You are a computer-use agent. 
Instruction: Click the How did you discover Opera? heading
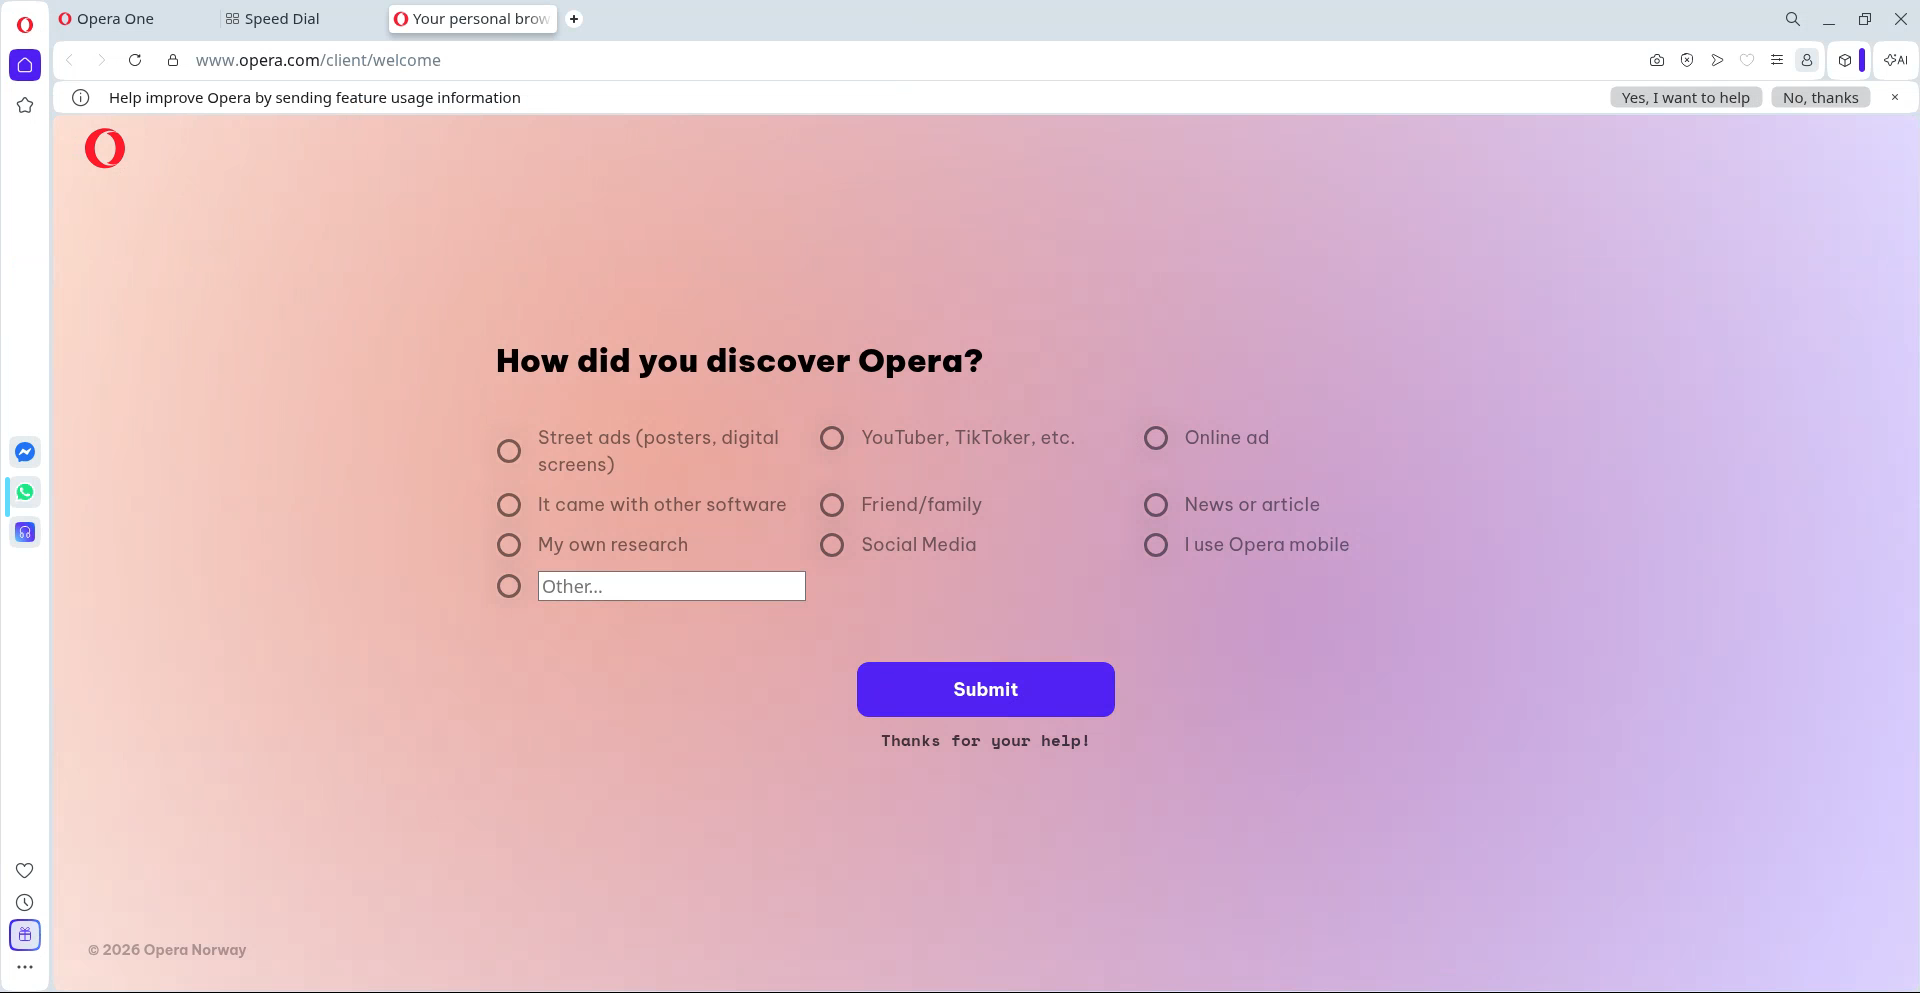[739, 361]
